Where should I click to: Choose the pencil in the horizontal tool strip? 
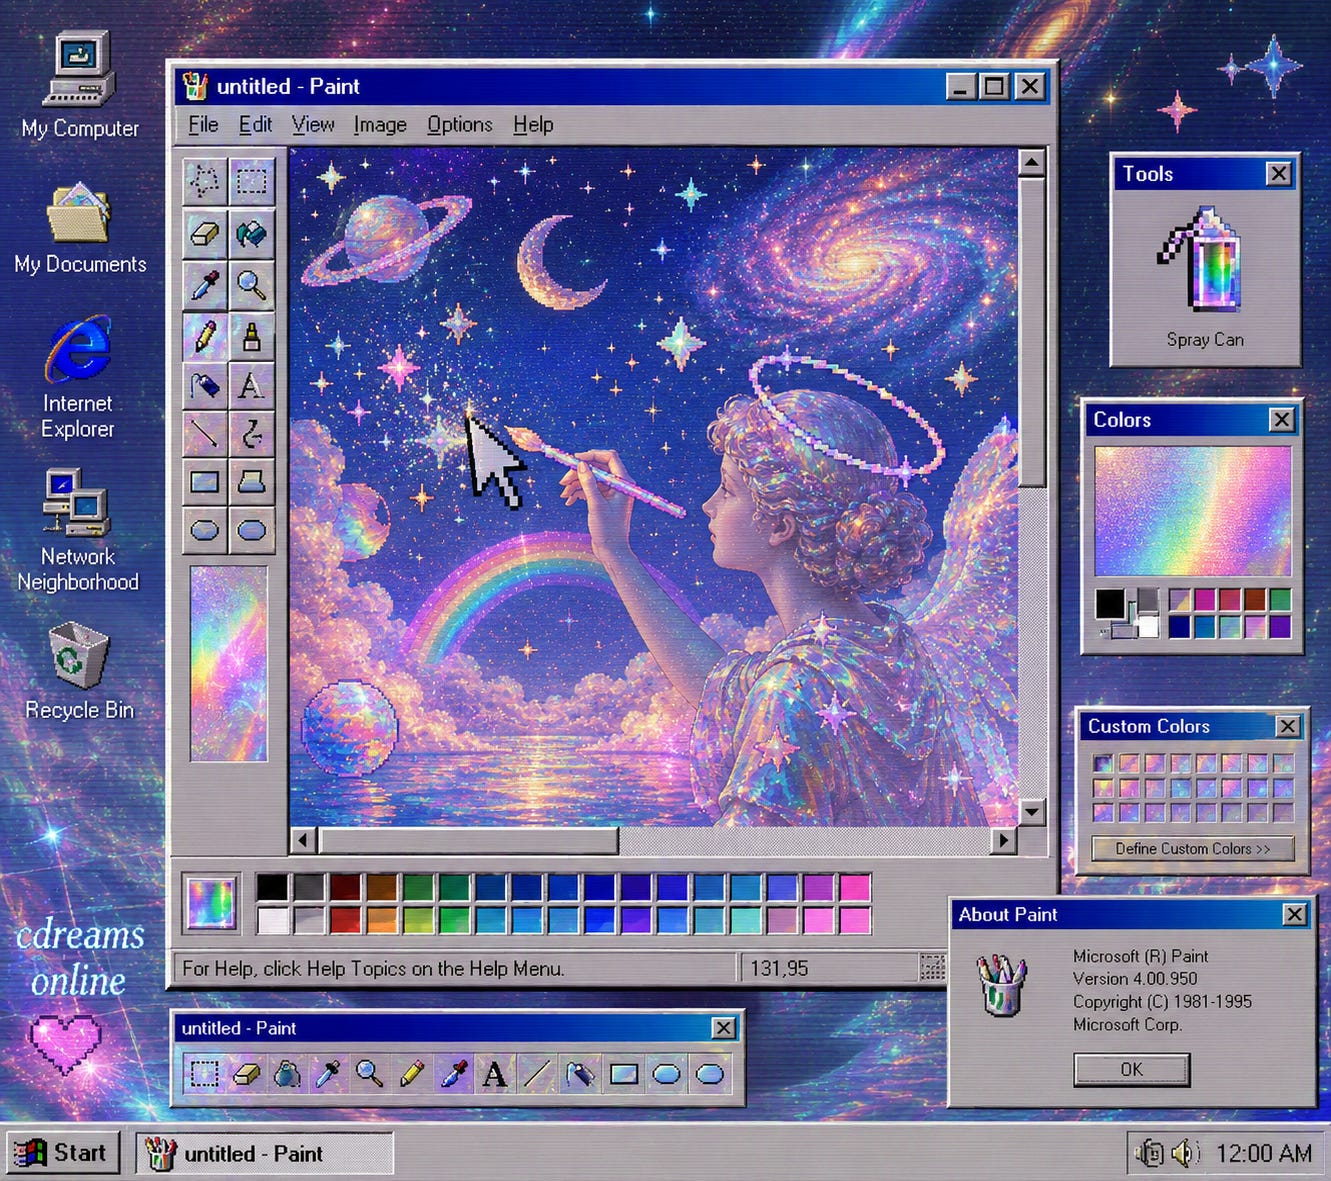[412, 1074]
